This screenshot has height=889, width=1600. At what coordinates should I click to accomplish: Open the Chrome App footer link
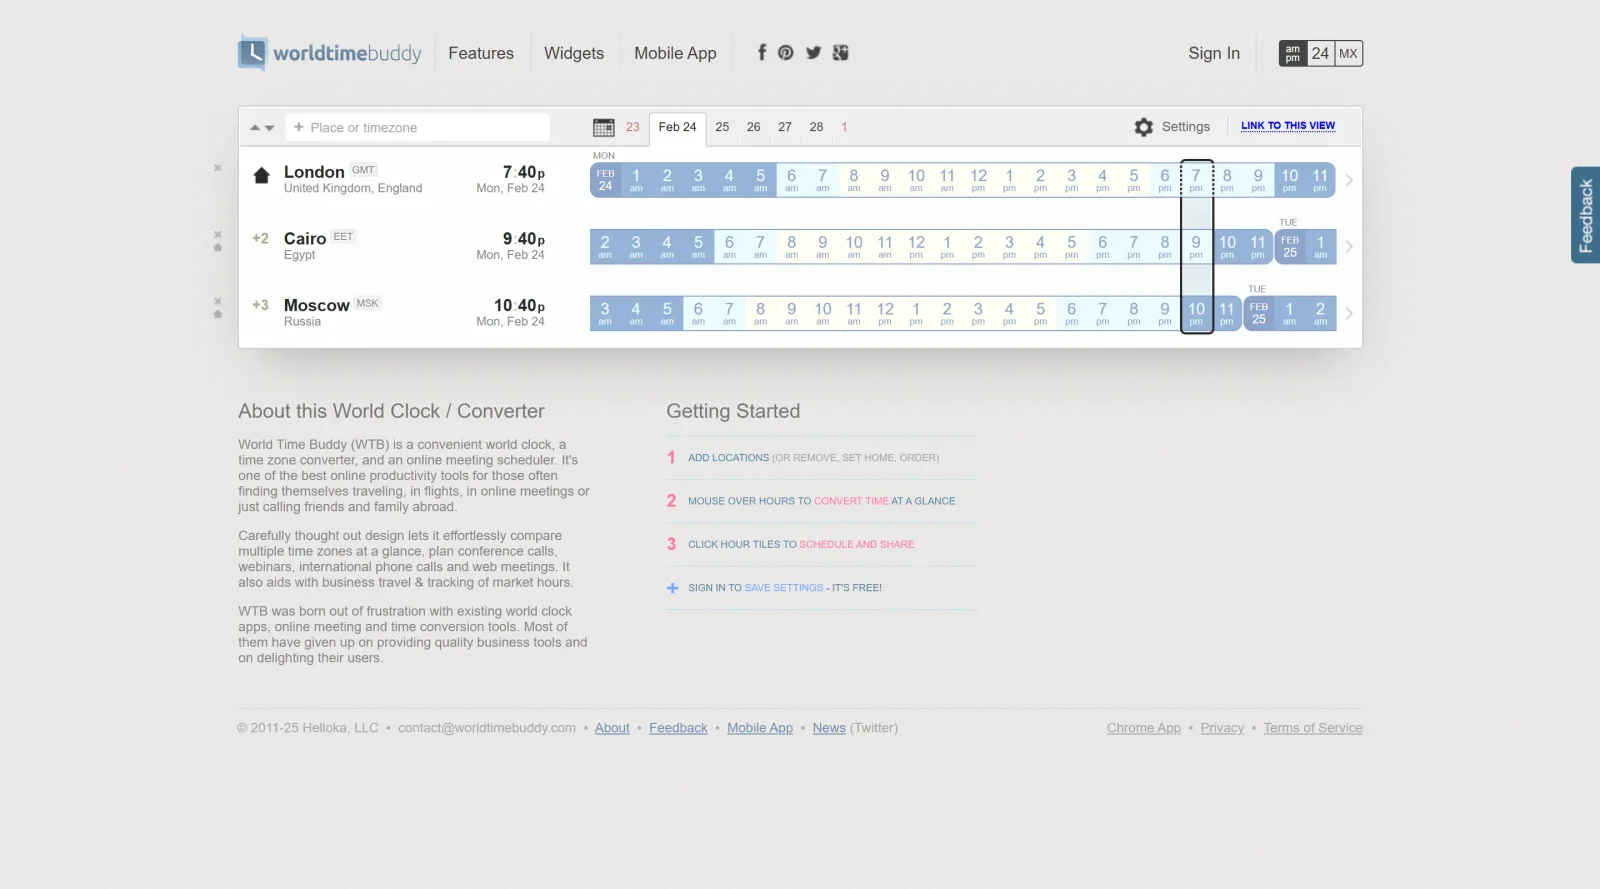1144,728
